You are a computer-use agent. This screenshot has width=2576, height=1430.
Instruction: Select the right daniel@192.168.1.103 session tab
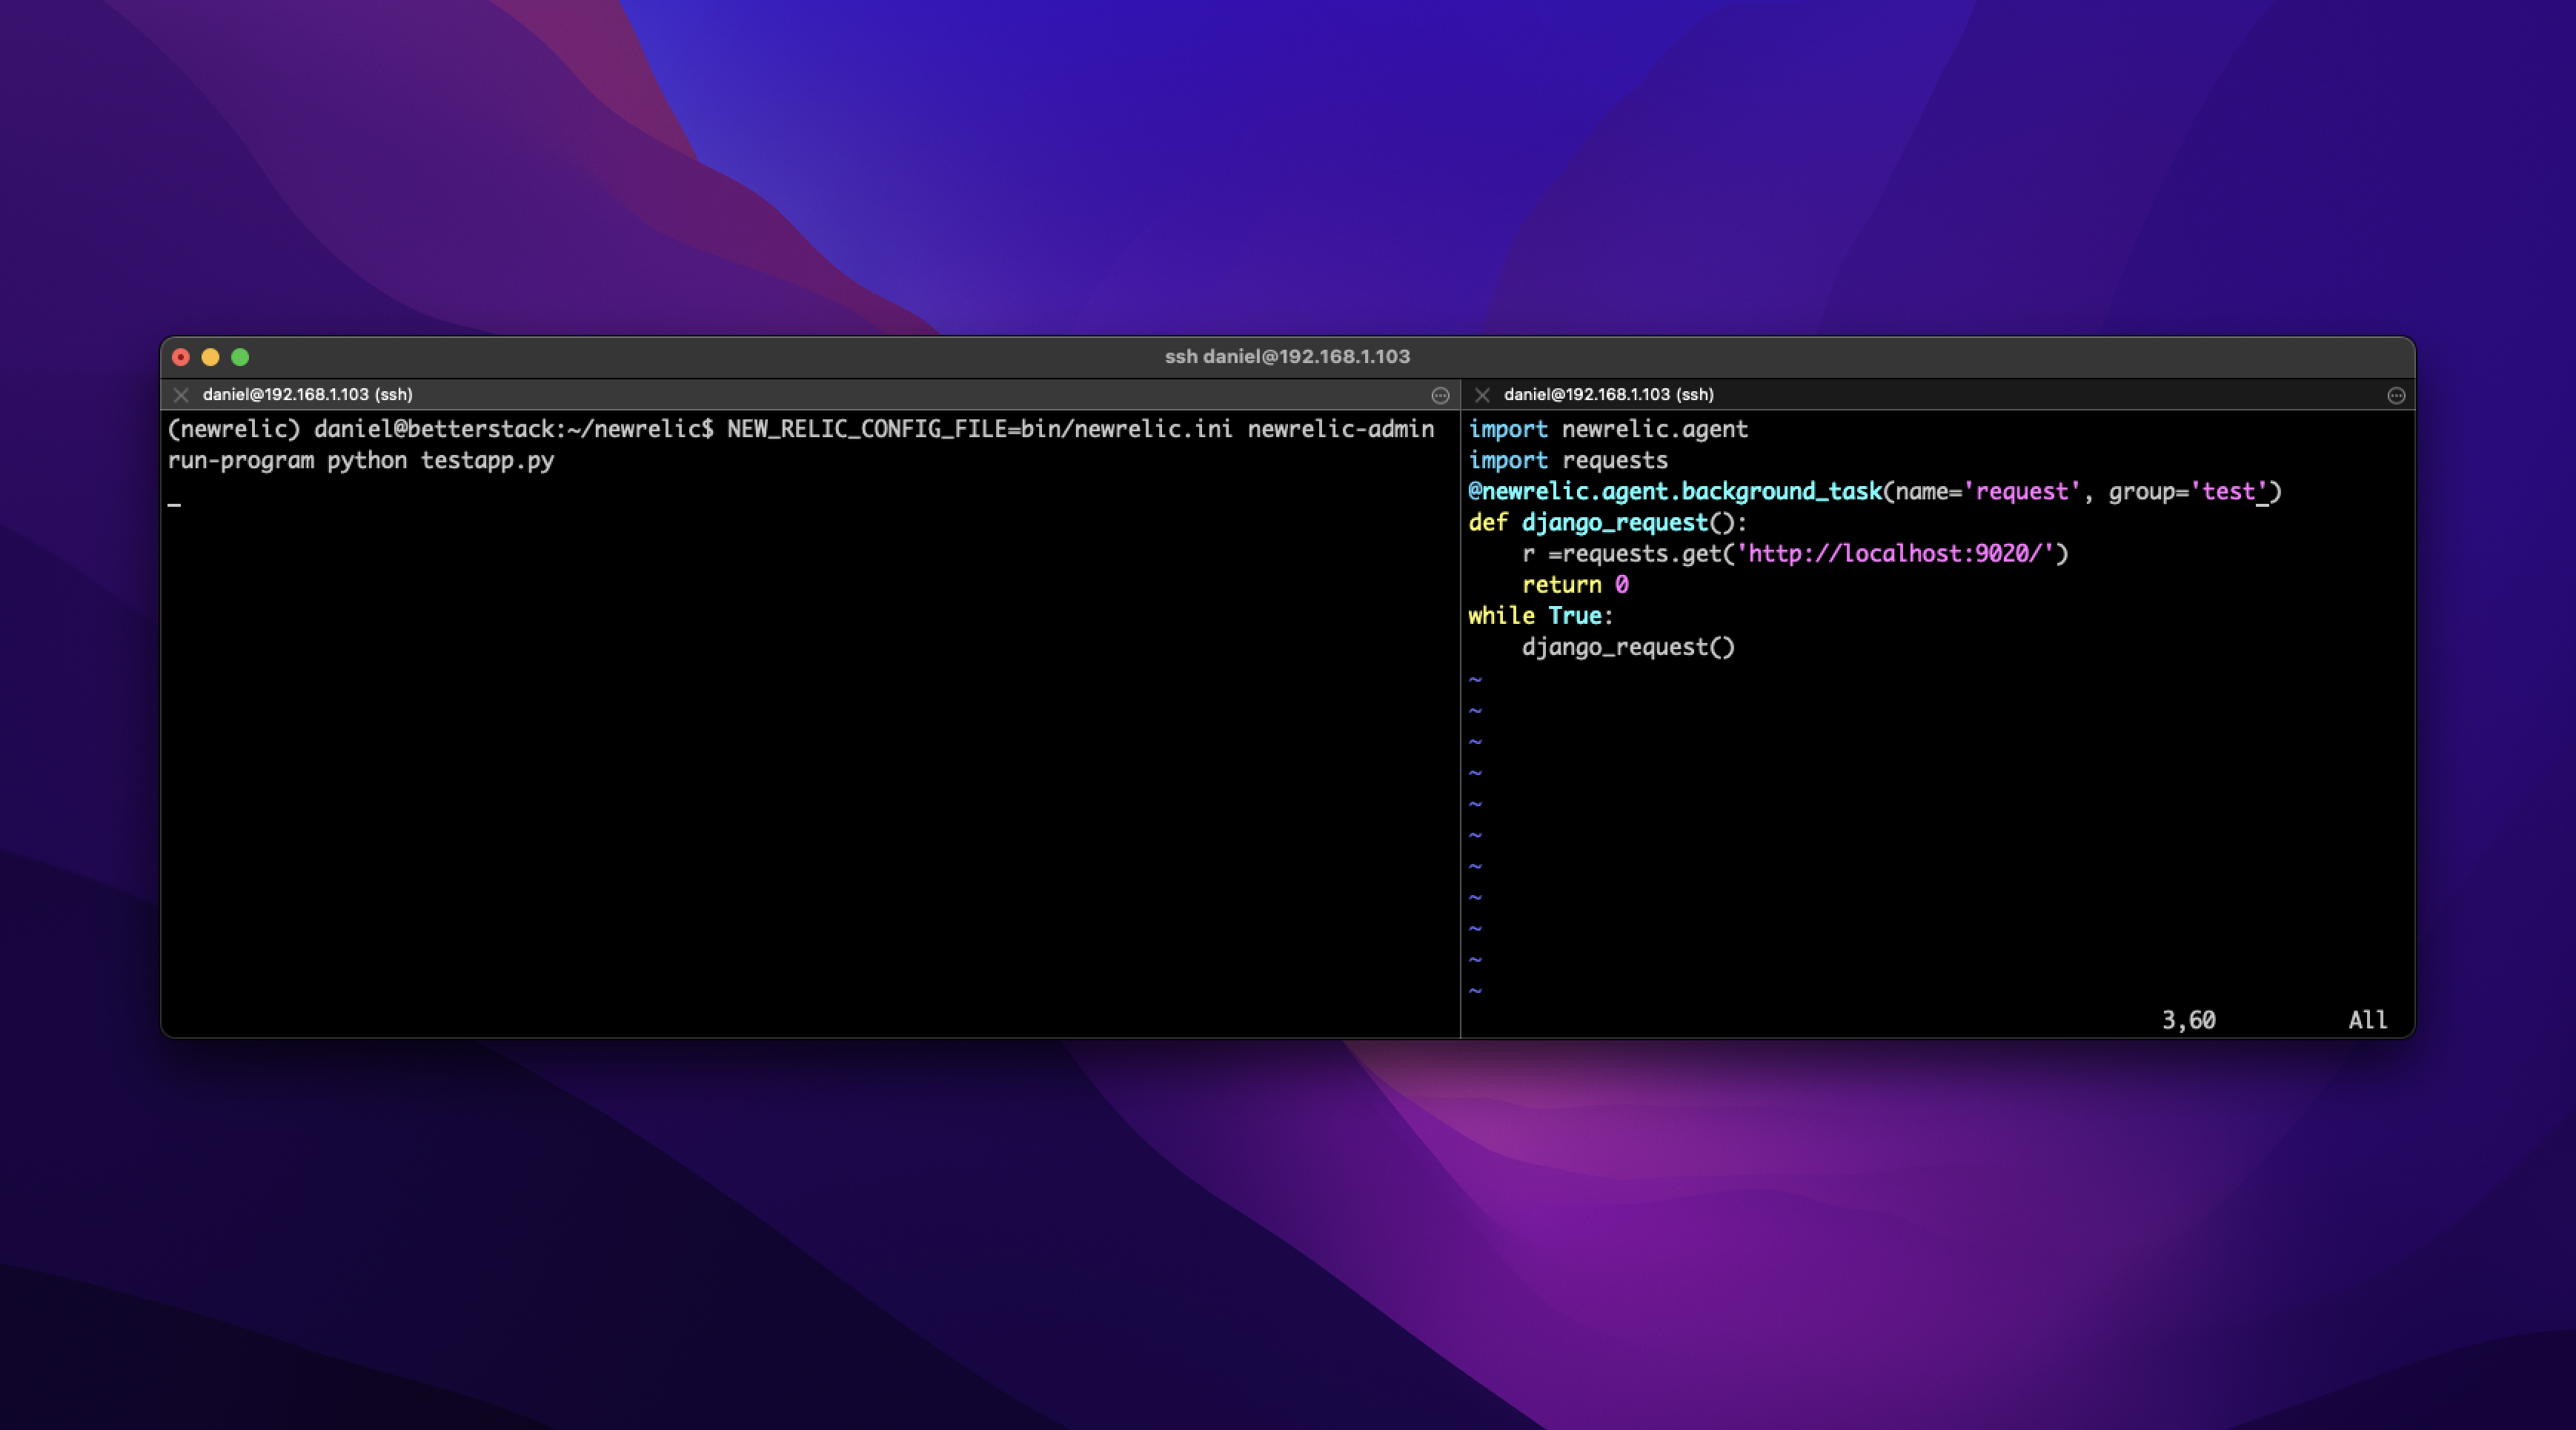tap(1610, 395)
